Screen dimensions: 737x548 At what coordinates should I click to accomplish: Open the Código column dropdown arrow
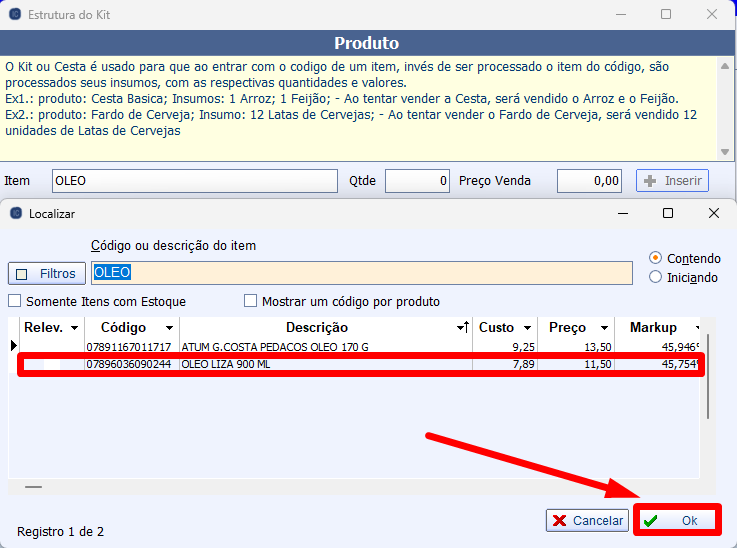pos(169,328)
